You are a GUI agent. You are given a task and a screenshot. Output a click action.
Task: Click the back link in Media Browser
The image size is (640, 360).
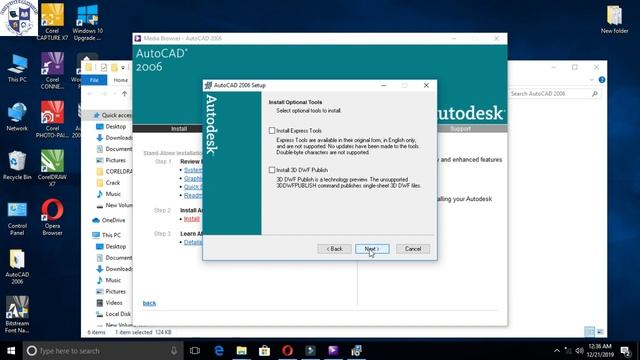coord(149,303)
